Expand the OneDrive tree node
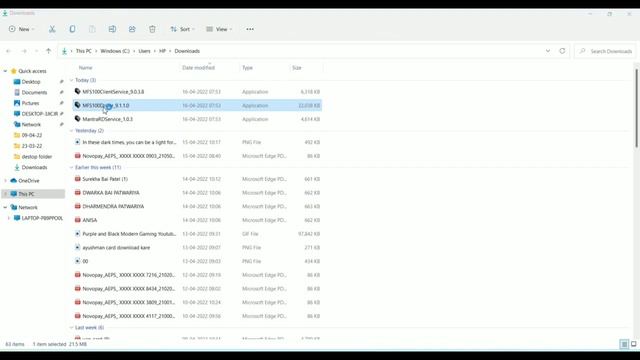640x360 pixels. click(x=5, y=180)
